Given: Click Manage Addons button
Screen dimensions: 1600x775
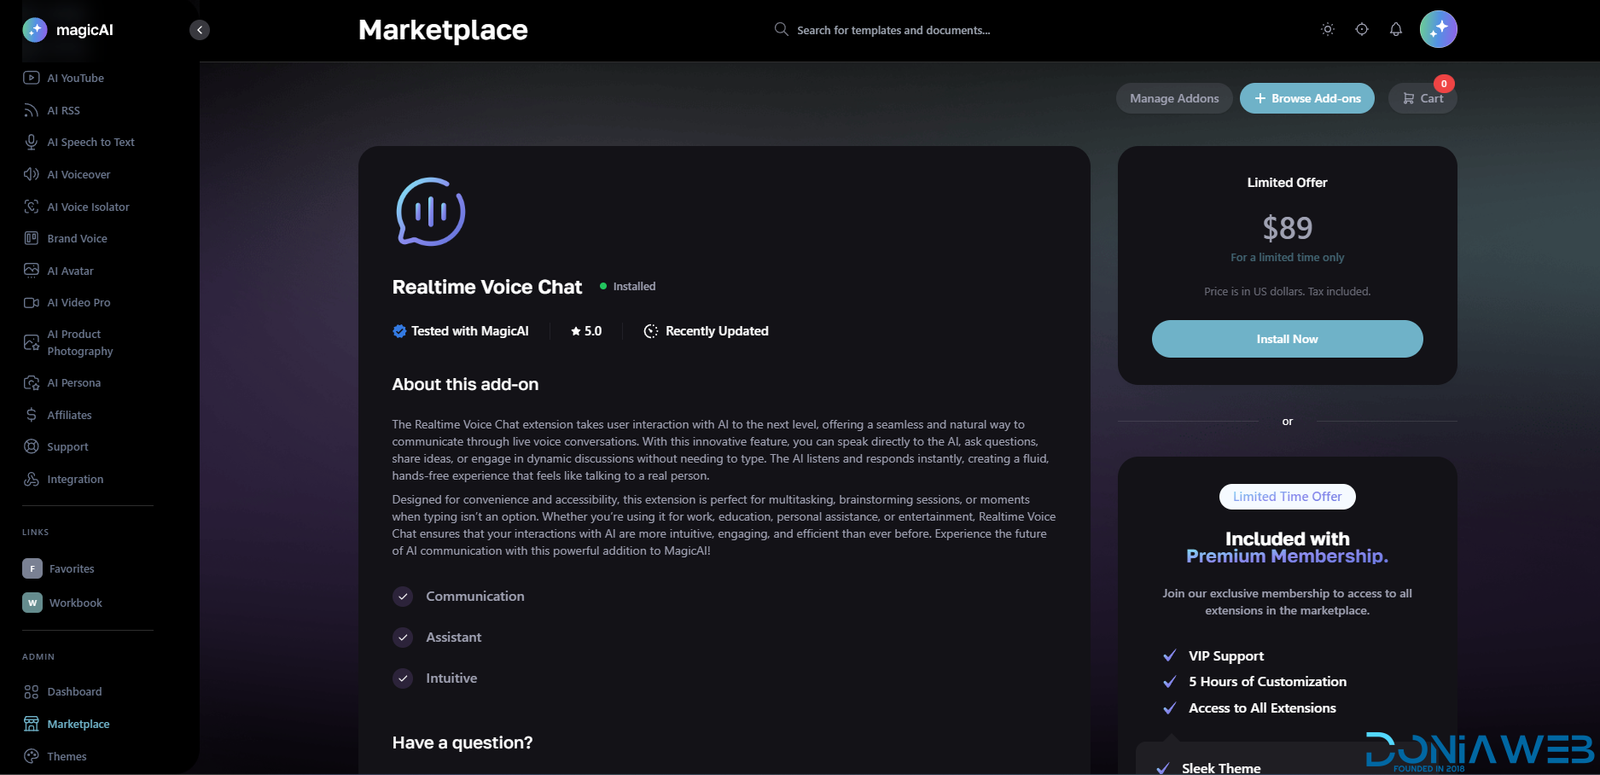Looking at the screenshot, I should pos(1174,98).
